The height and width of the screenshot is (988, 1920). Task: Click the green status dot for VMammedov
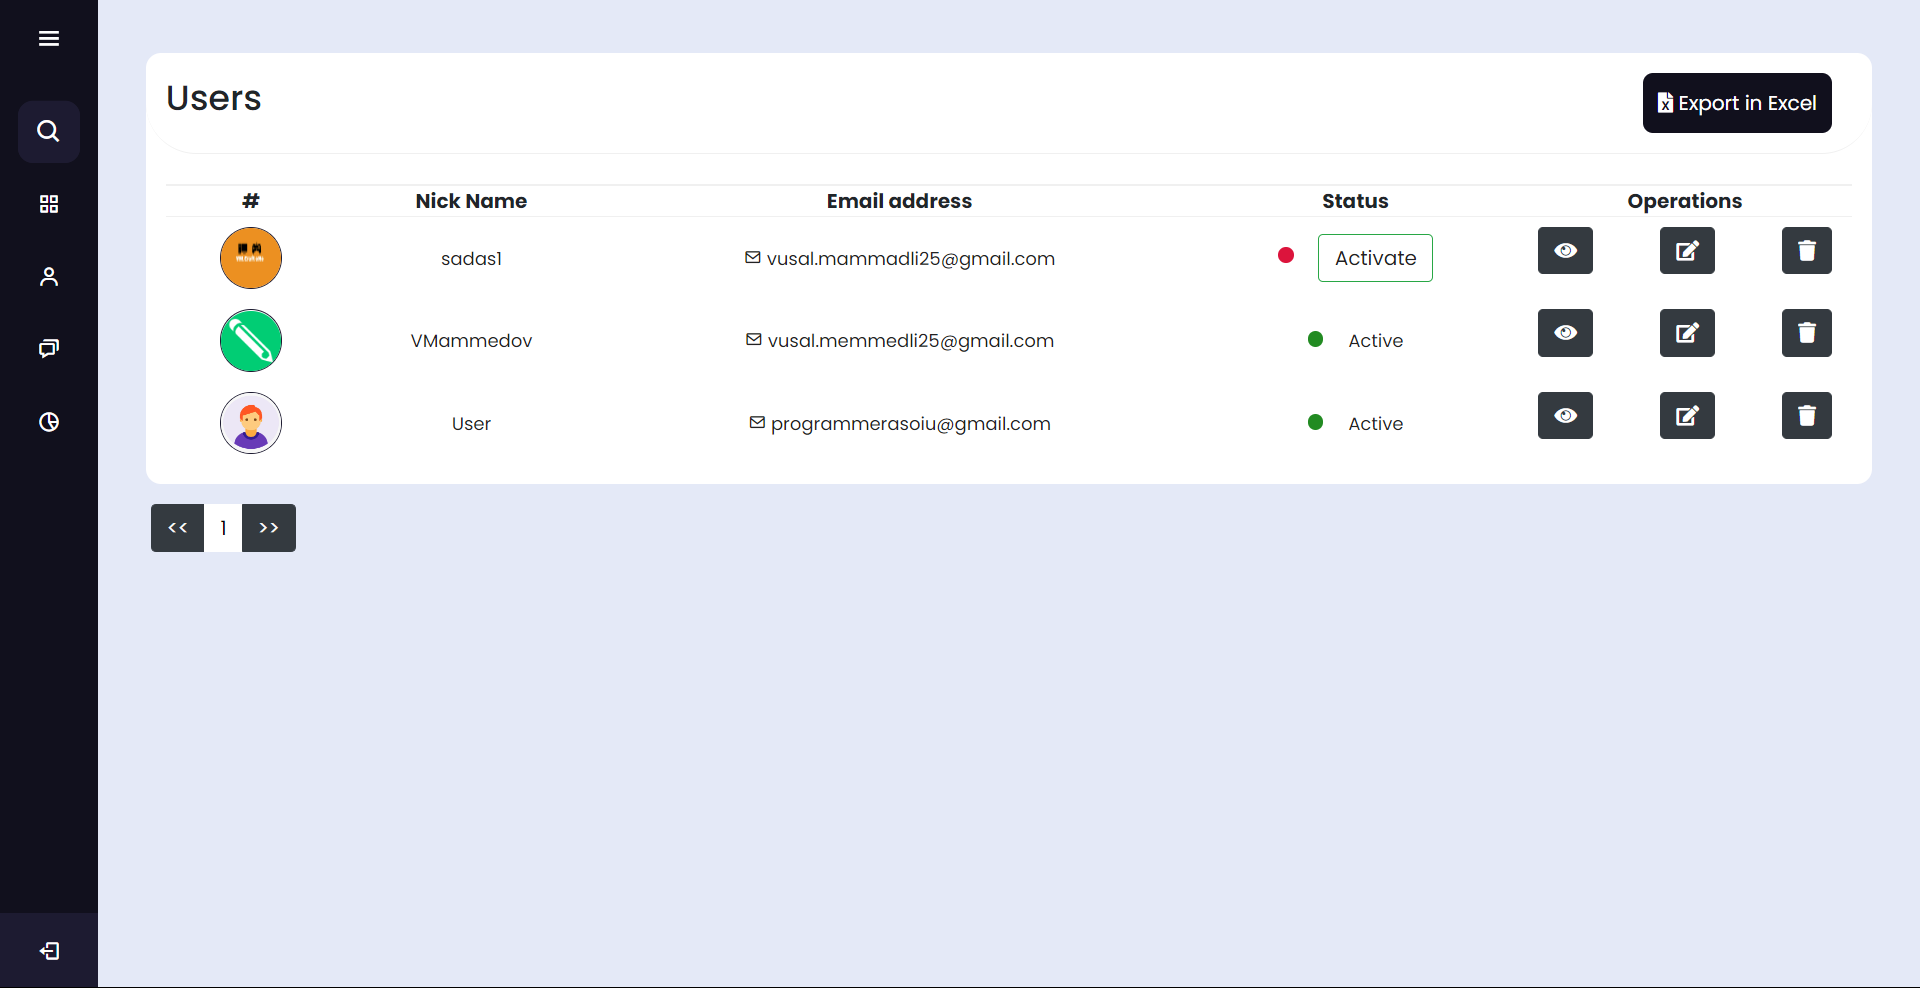pos(1315,339)
